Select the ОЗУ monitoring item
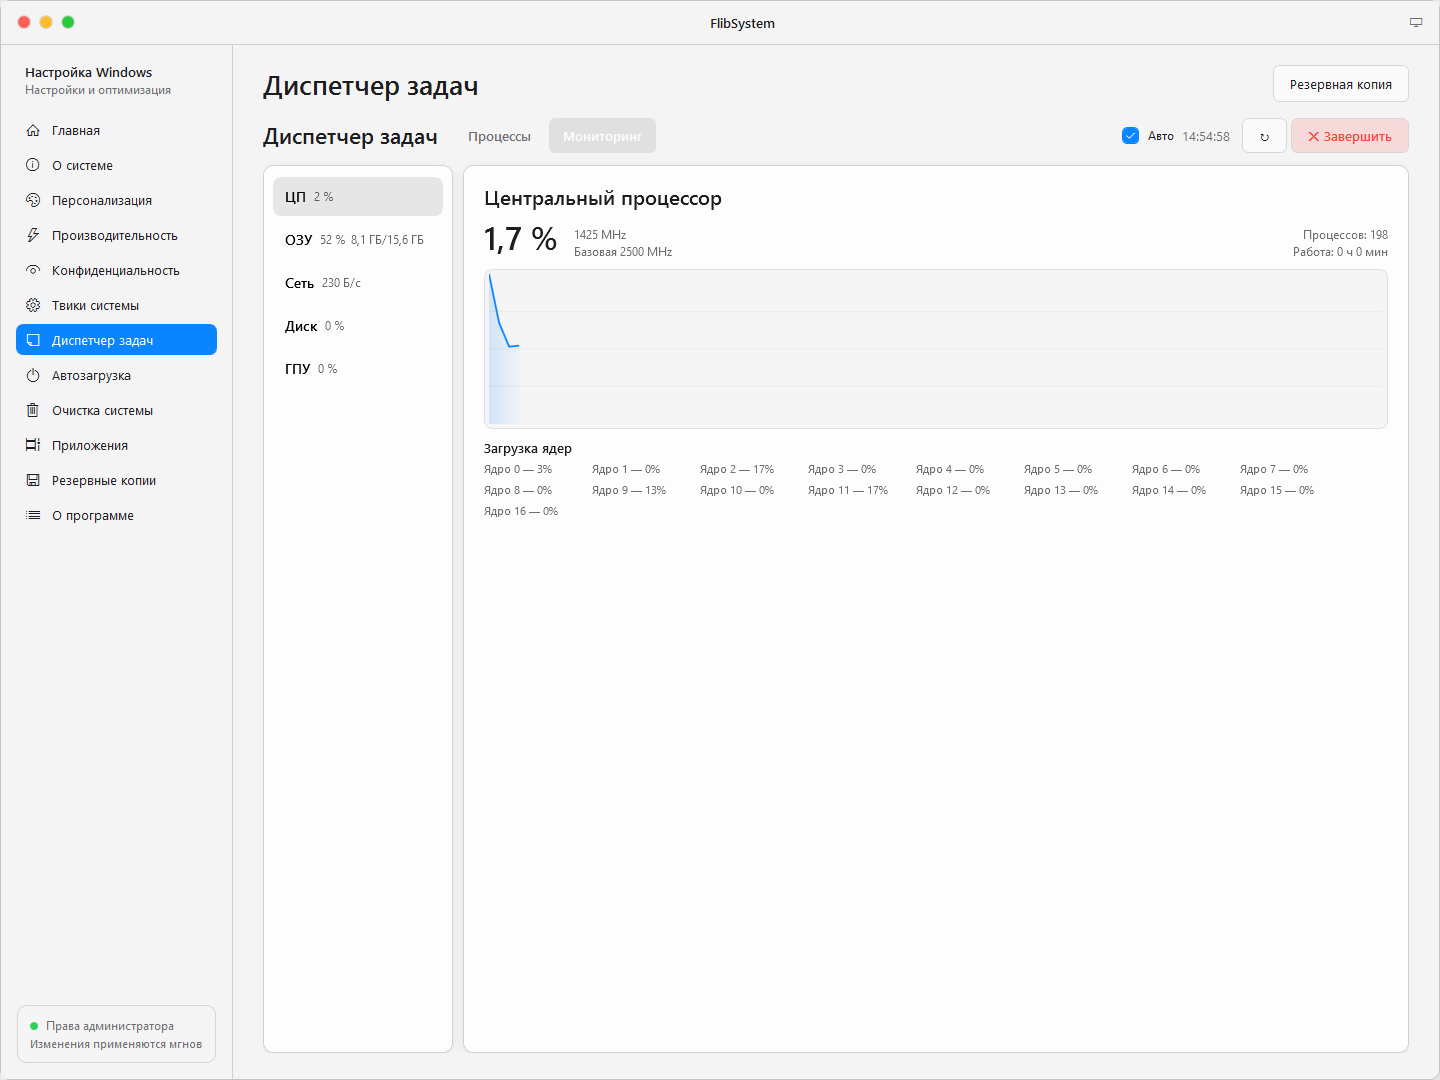The image size is (1440, 1080). 358,240
